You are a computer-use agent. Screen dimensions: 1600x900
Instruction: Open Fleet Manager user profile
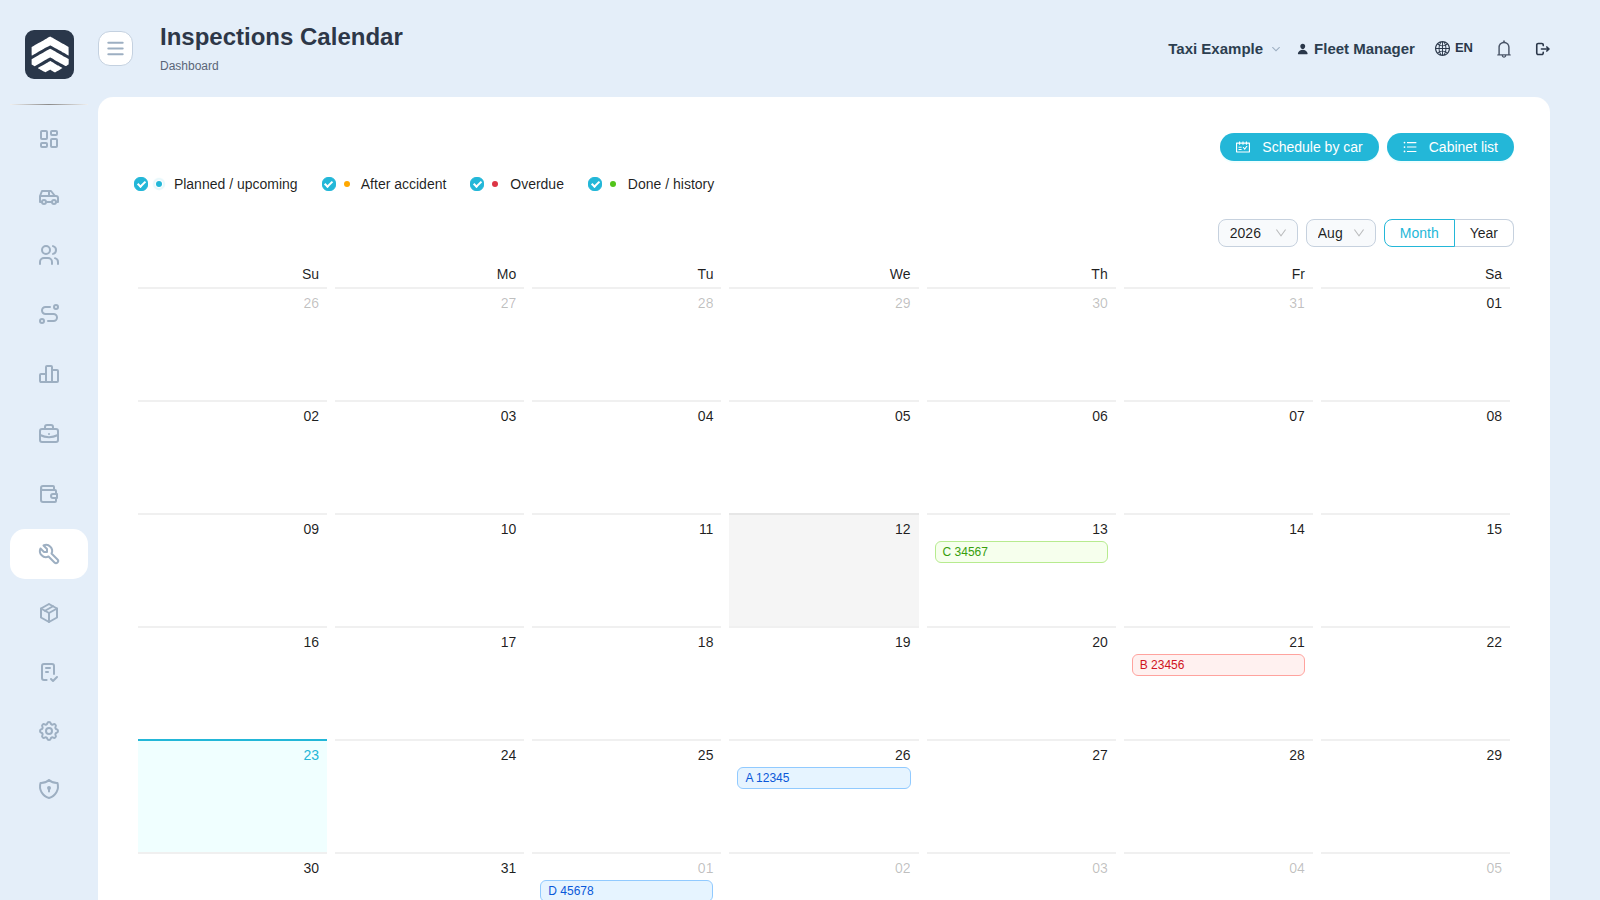[1356, 49]
